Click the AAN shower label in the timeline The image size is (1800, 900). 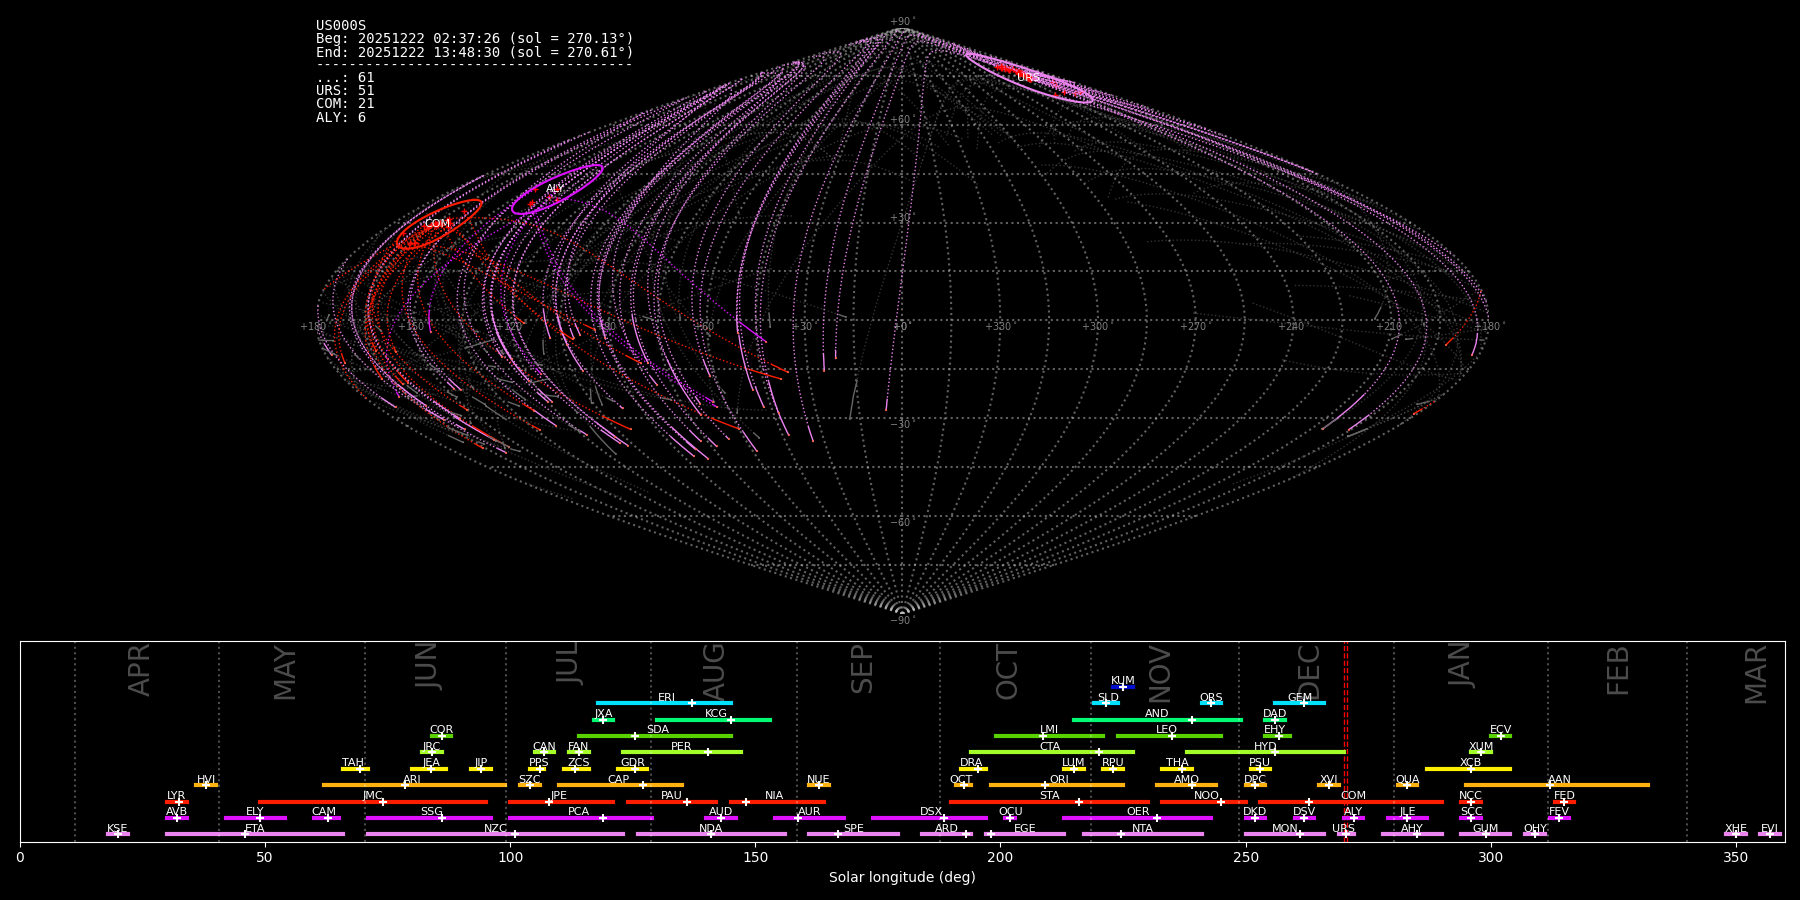[1560, 780]
